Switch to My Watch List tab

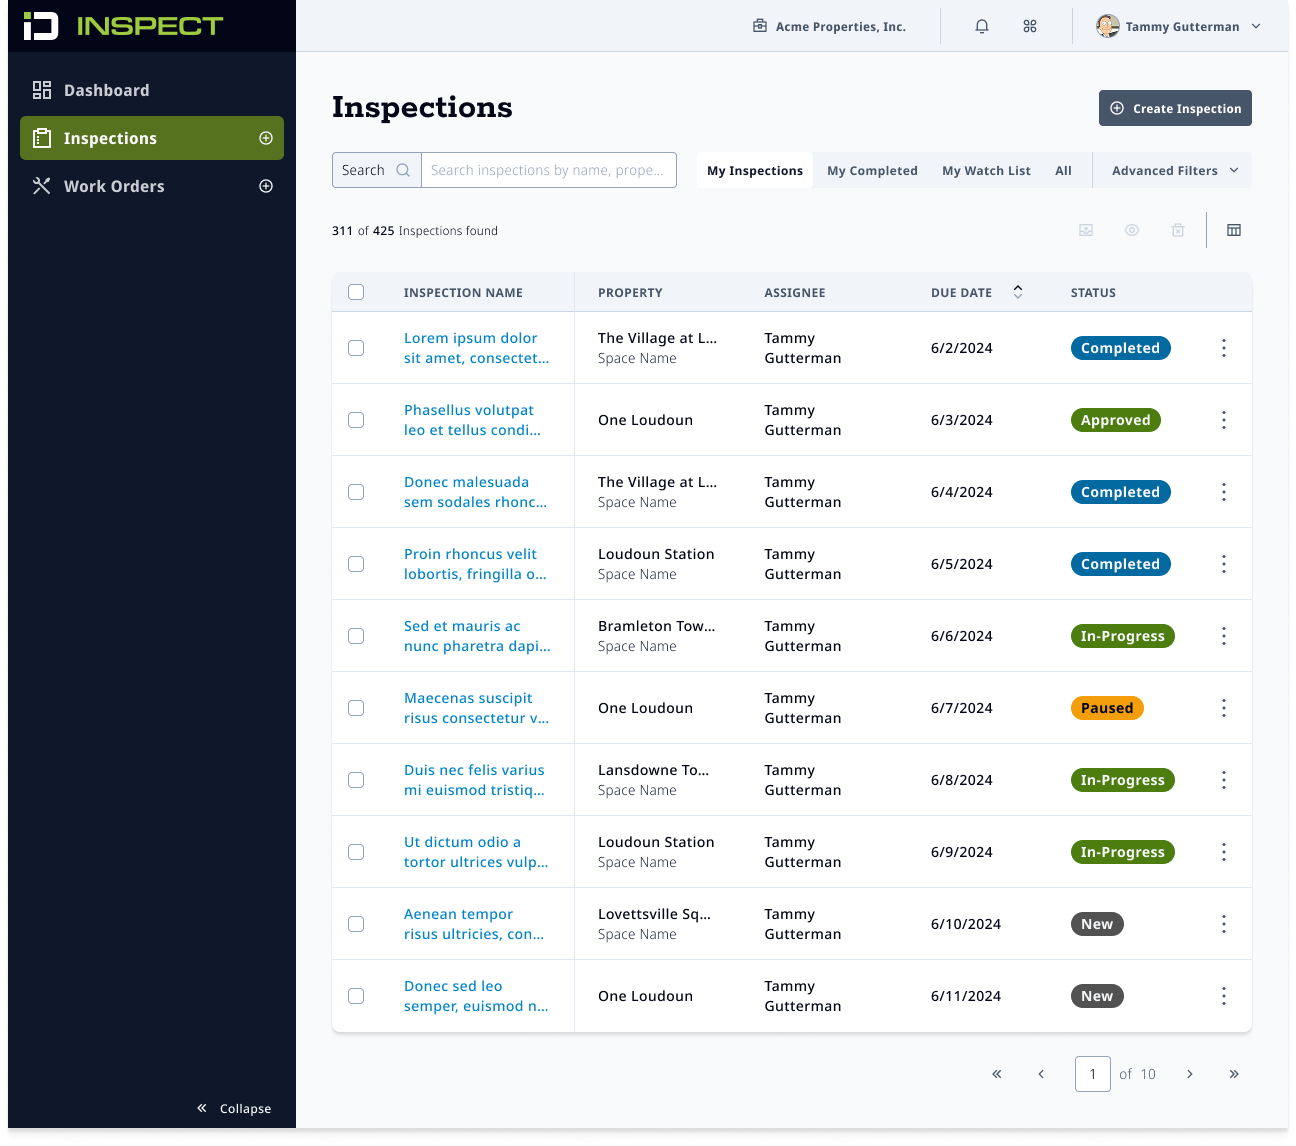[986, 170]
